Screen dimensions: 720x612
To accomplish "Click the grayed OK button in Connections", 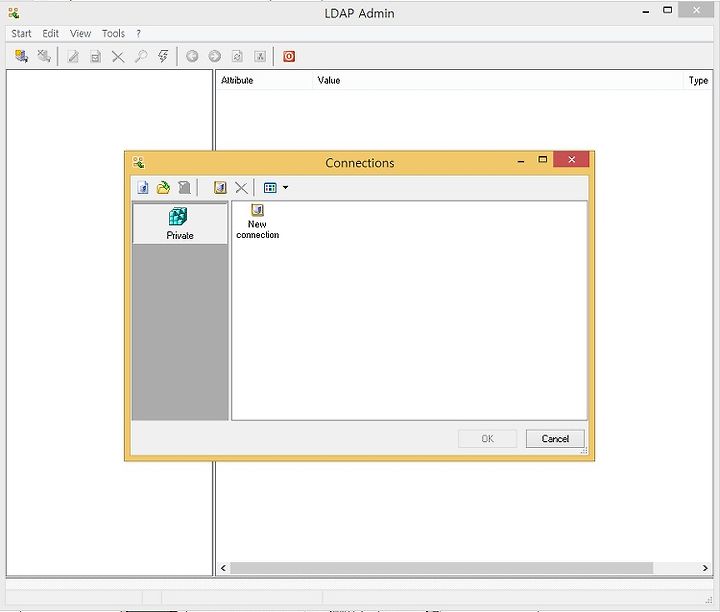I will [487, 438].
